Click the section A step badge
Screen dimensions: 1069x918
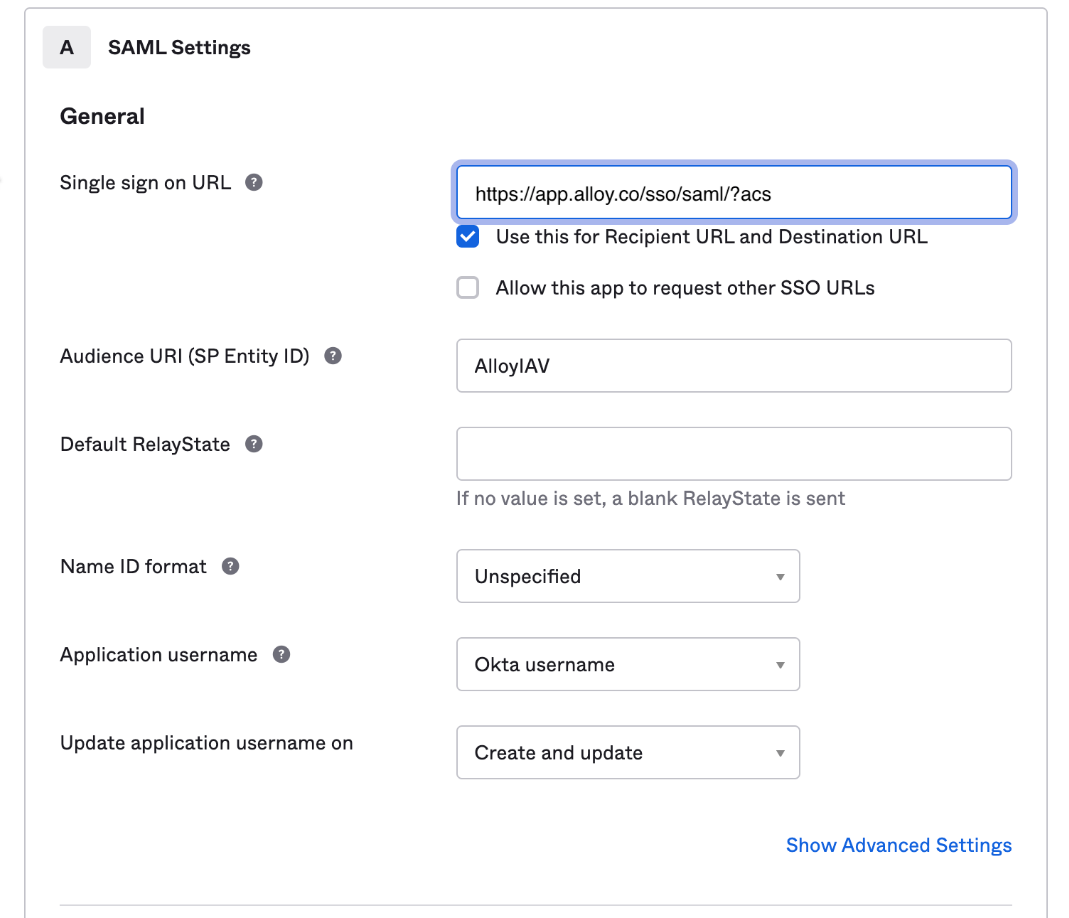[67, 48]
